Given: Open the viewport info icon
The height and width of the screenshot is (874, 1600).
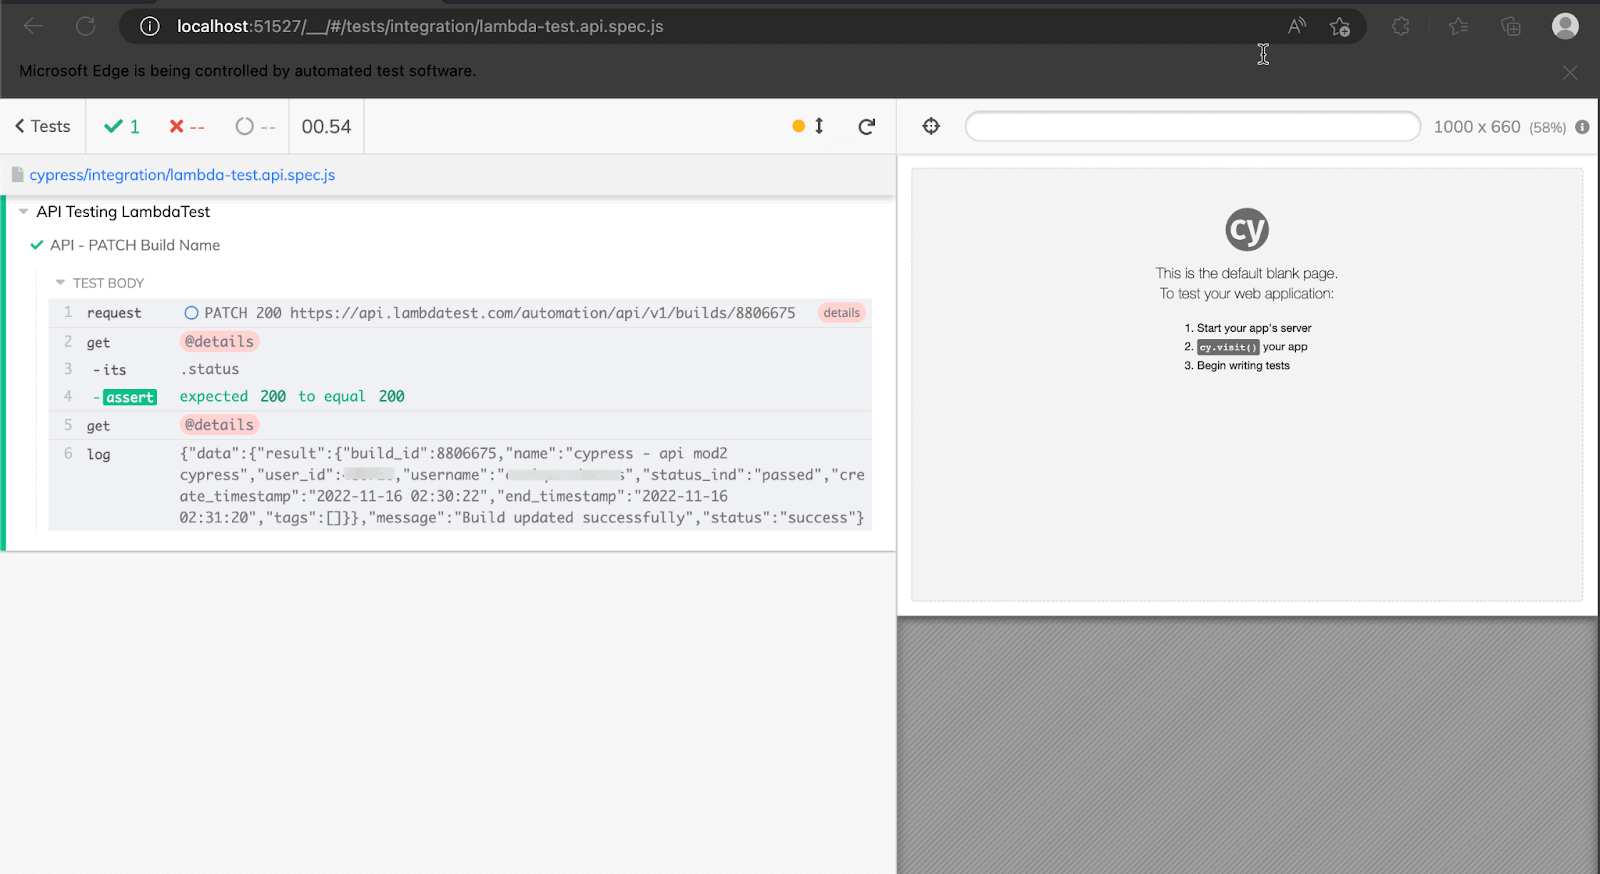Looking at the screenshot, I should [1582, 127].
